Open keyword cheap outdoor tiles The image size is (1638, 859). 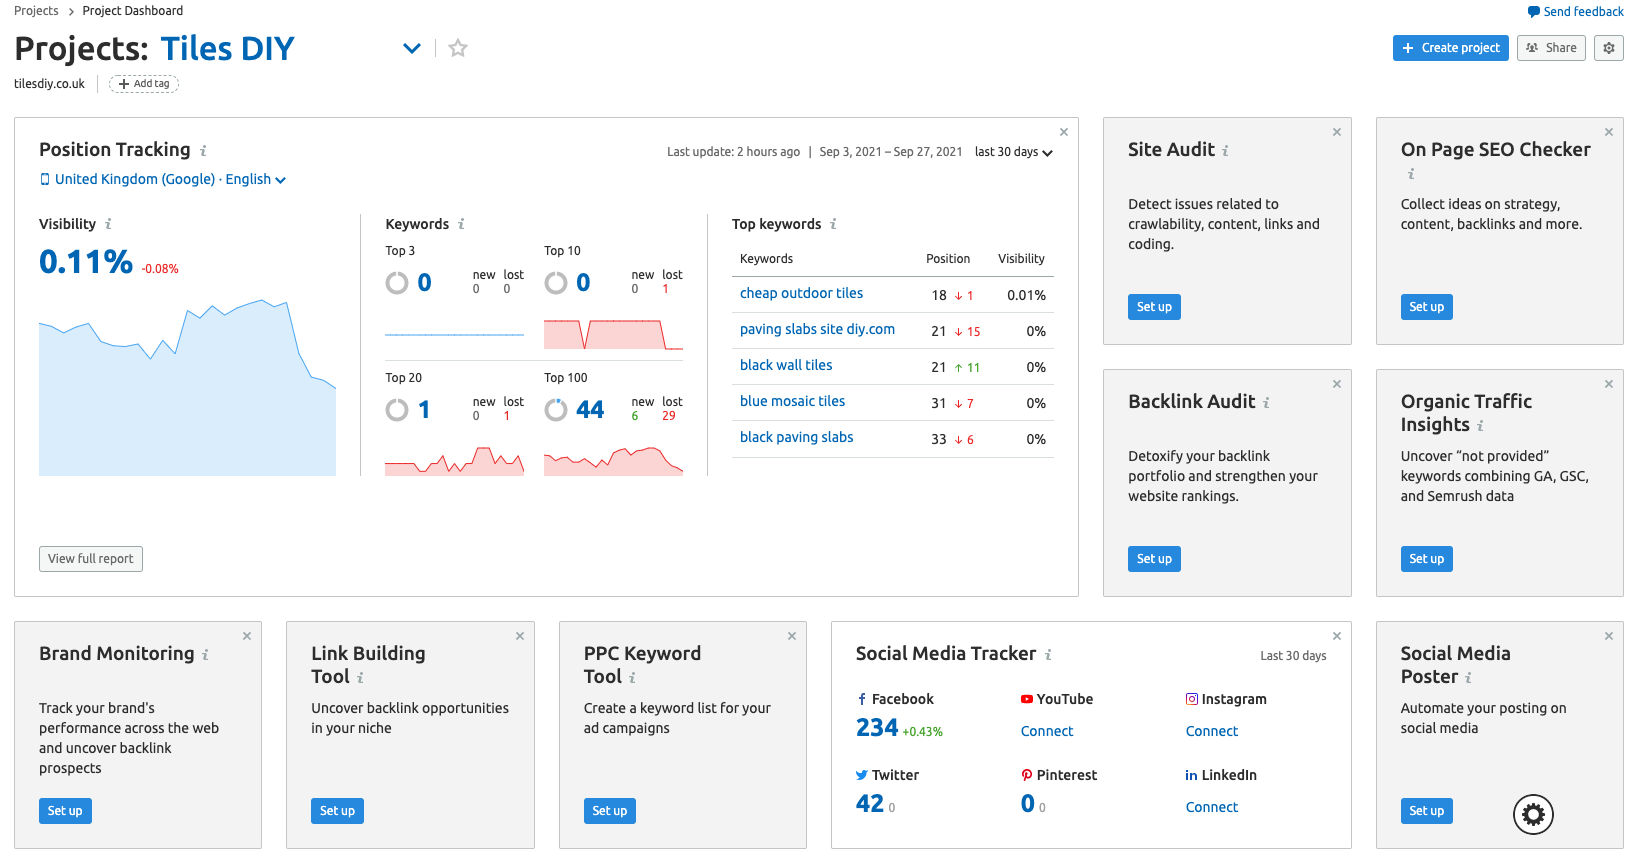click(x=801, y=293)
